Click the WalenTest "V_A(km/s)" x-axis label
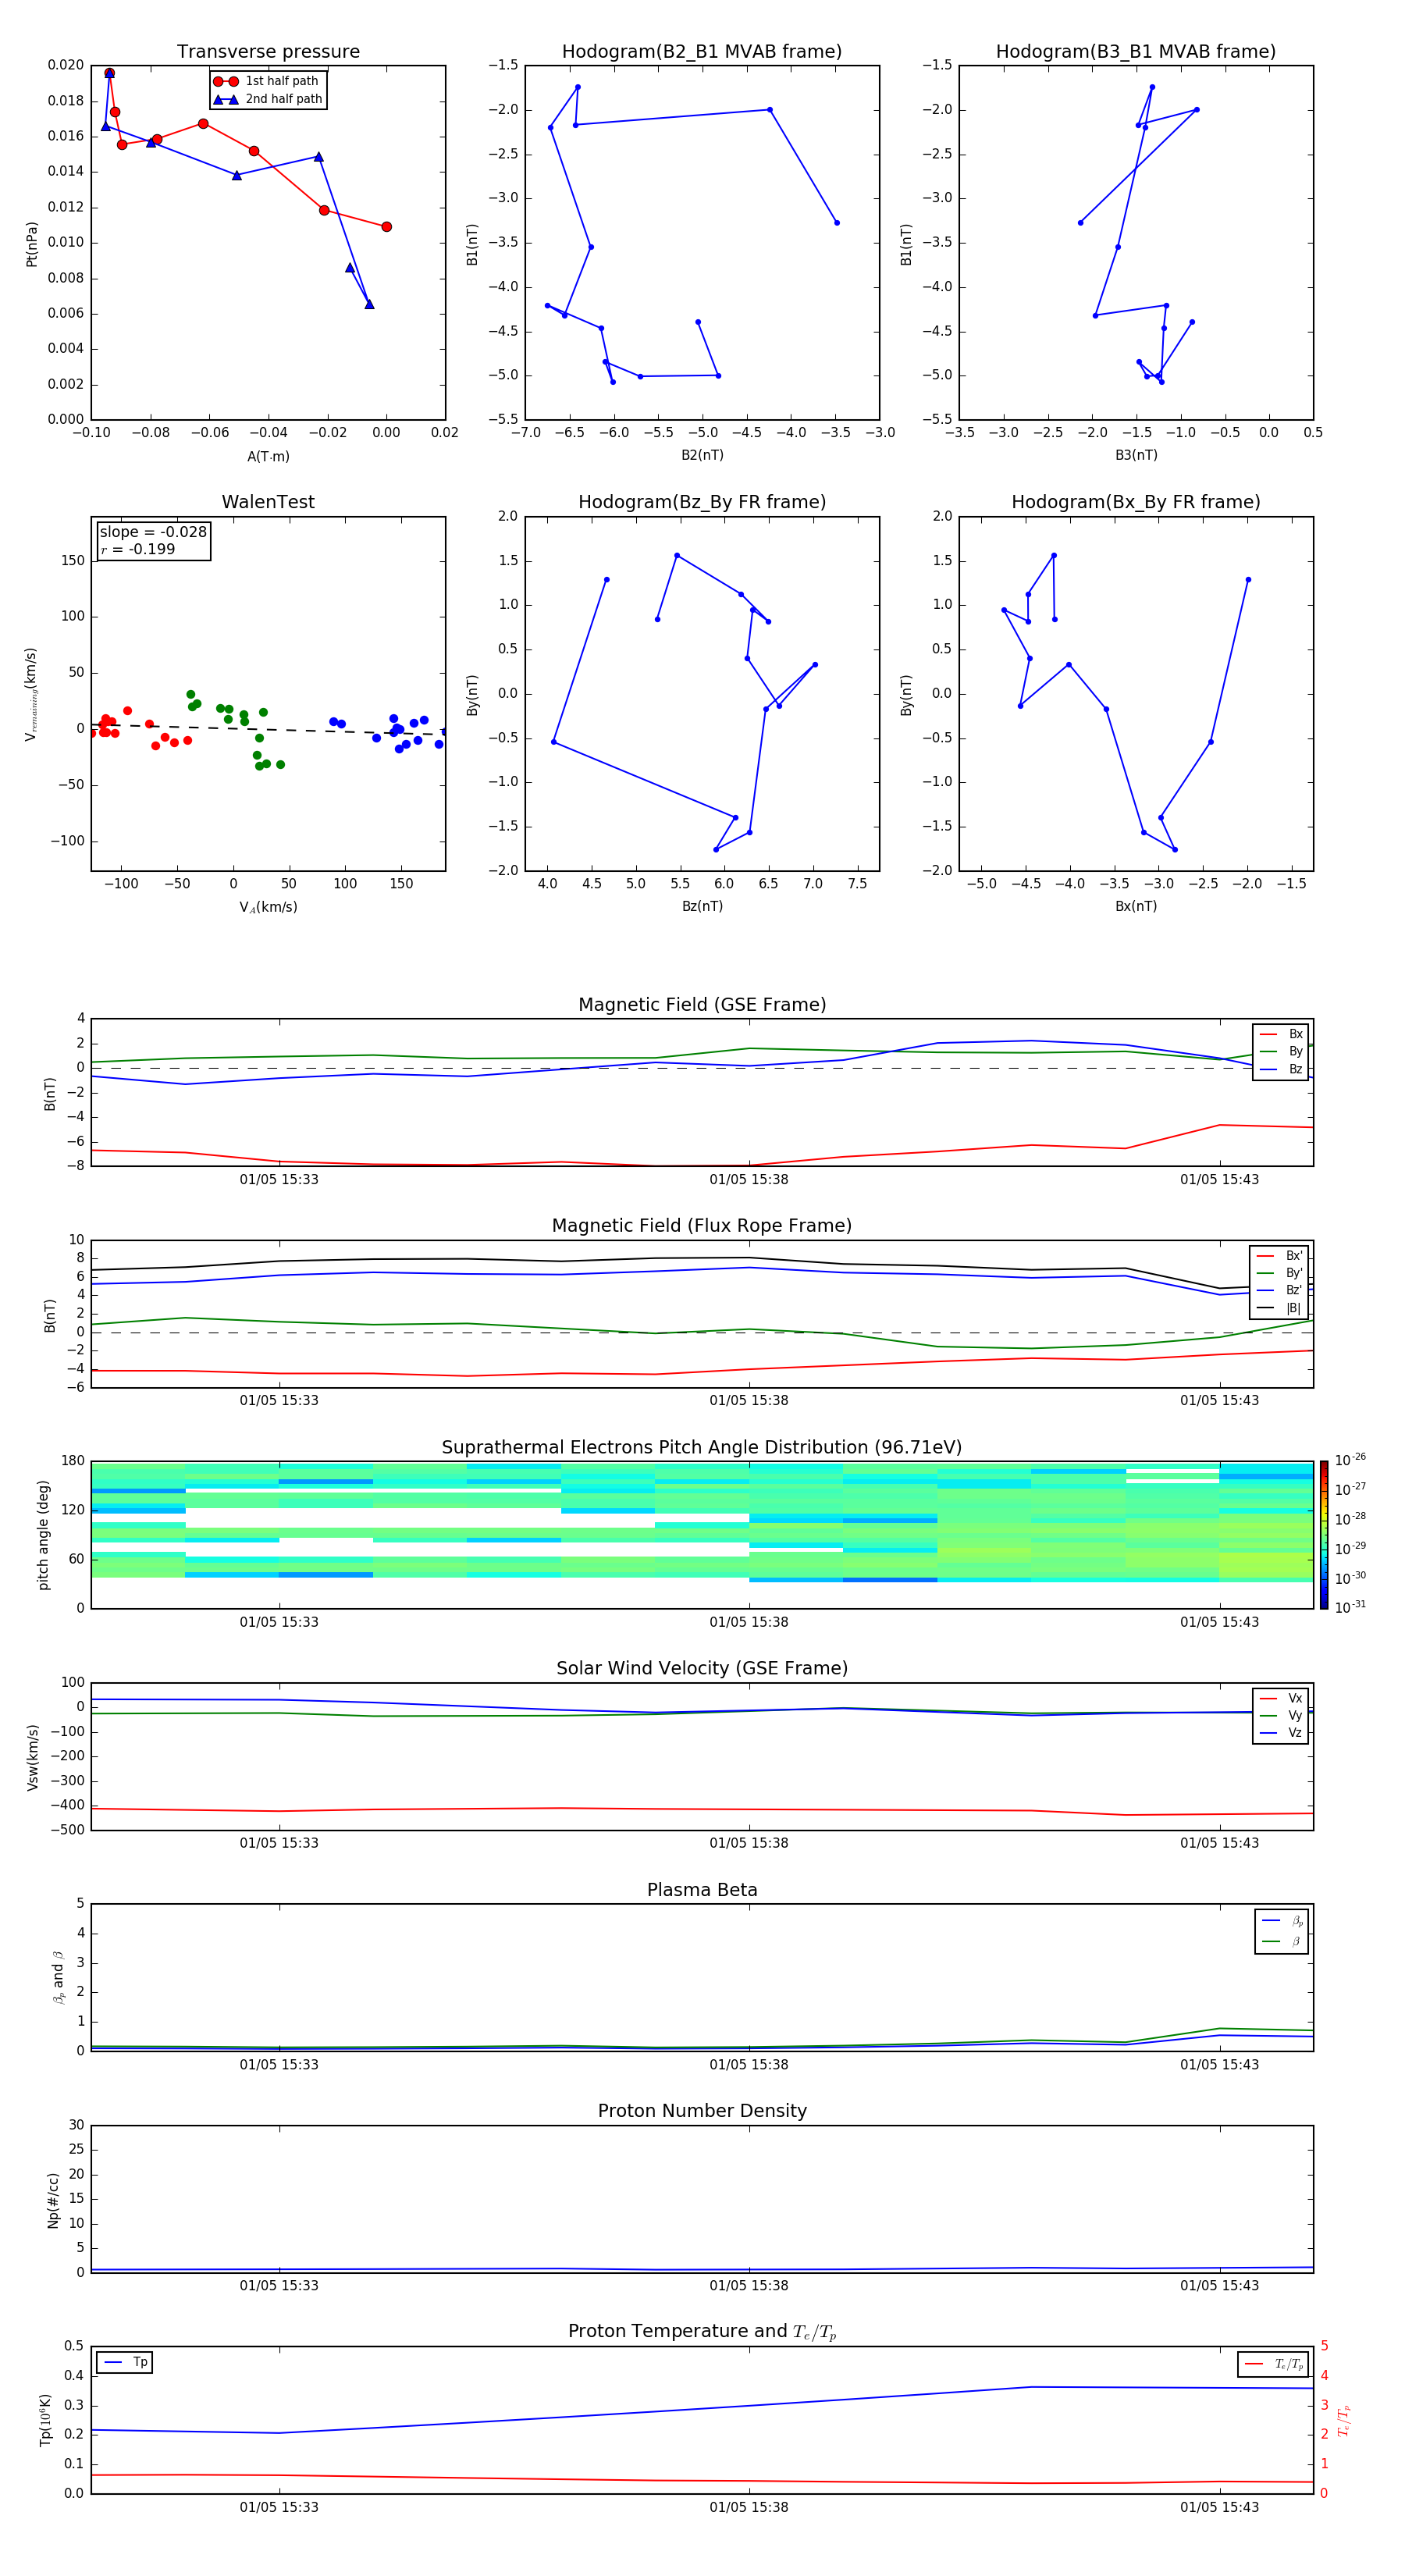The image size is (1405, 2576). pos(268,907)
